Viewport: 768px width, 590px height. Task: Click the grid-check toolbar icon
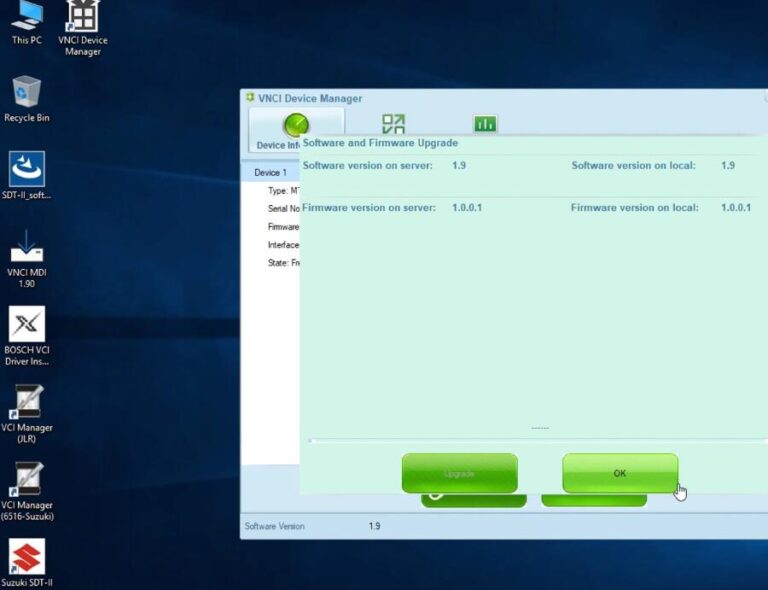[x=393, y=124]
